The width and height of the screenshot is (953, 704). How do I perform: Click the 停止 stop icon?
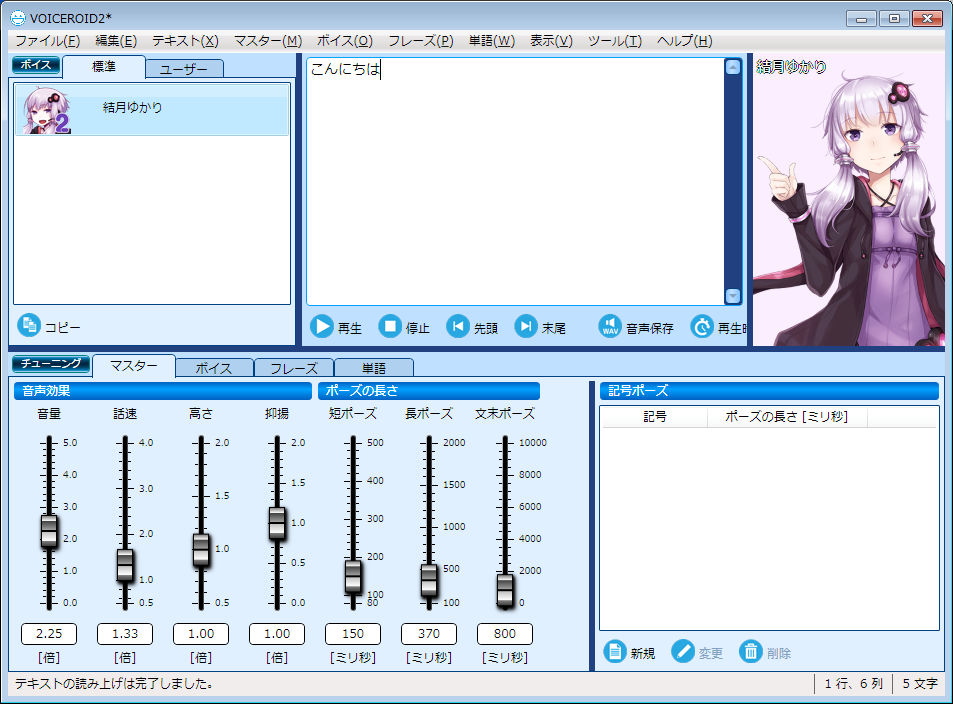[390, 326]
